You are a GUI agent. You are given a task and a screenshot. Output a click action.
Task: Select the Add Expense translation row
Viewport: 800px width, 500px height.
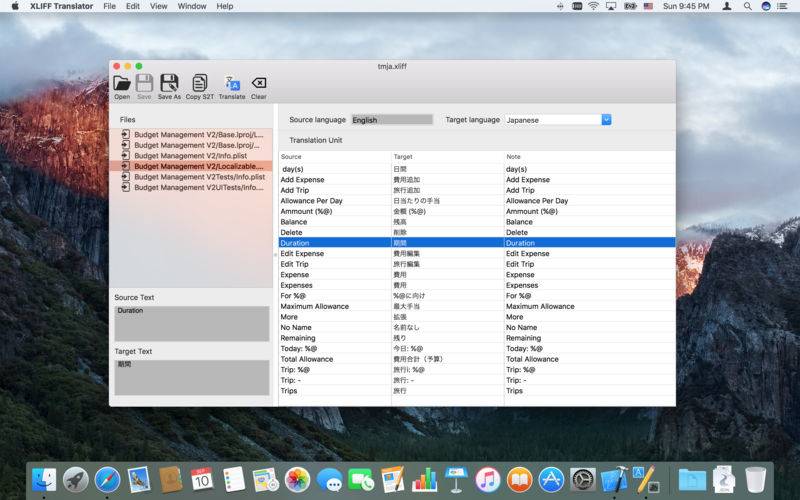click(477, 180)
